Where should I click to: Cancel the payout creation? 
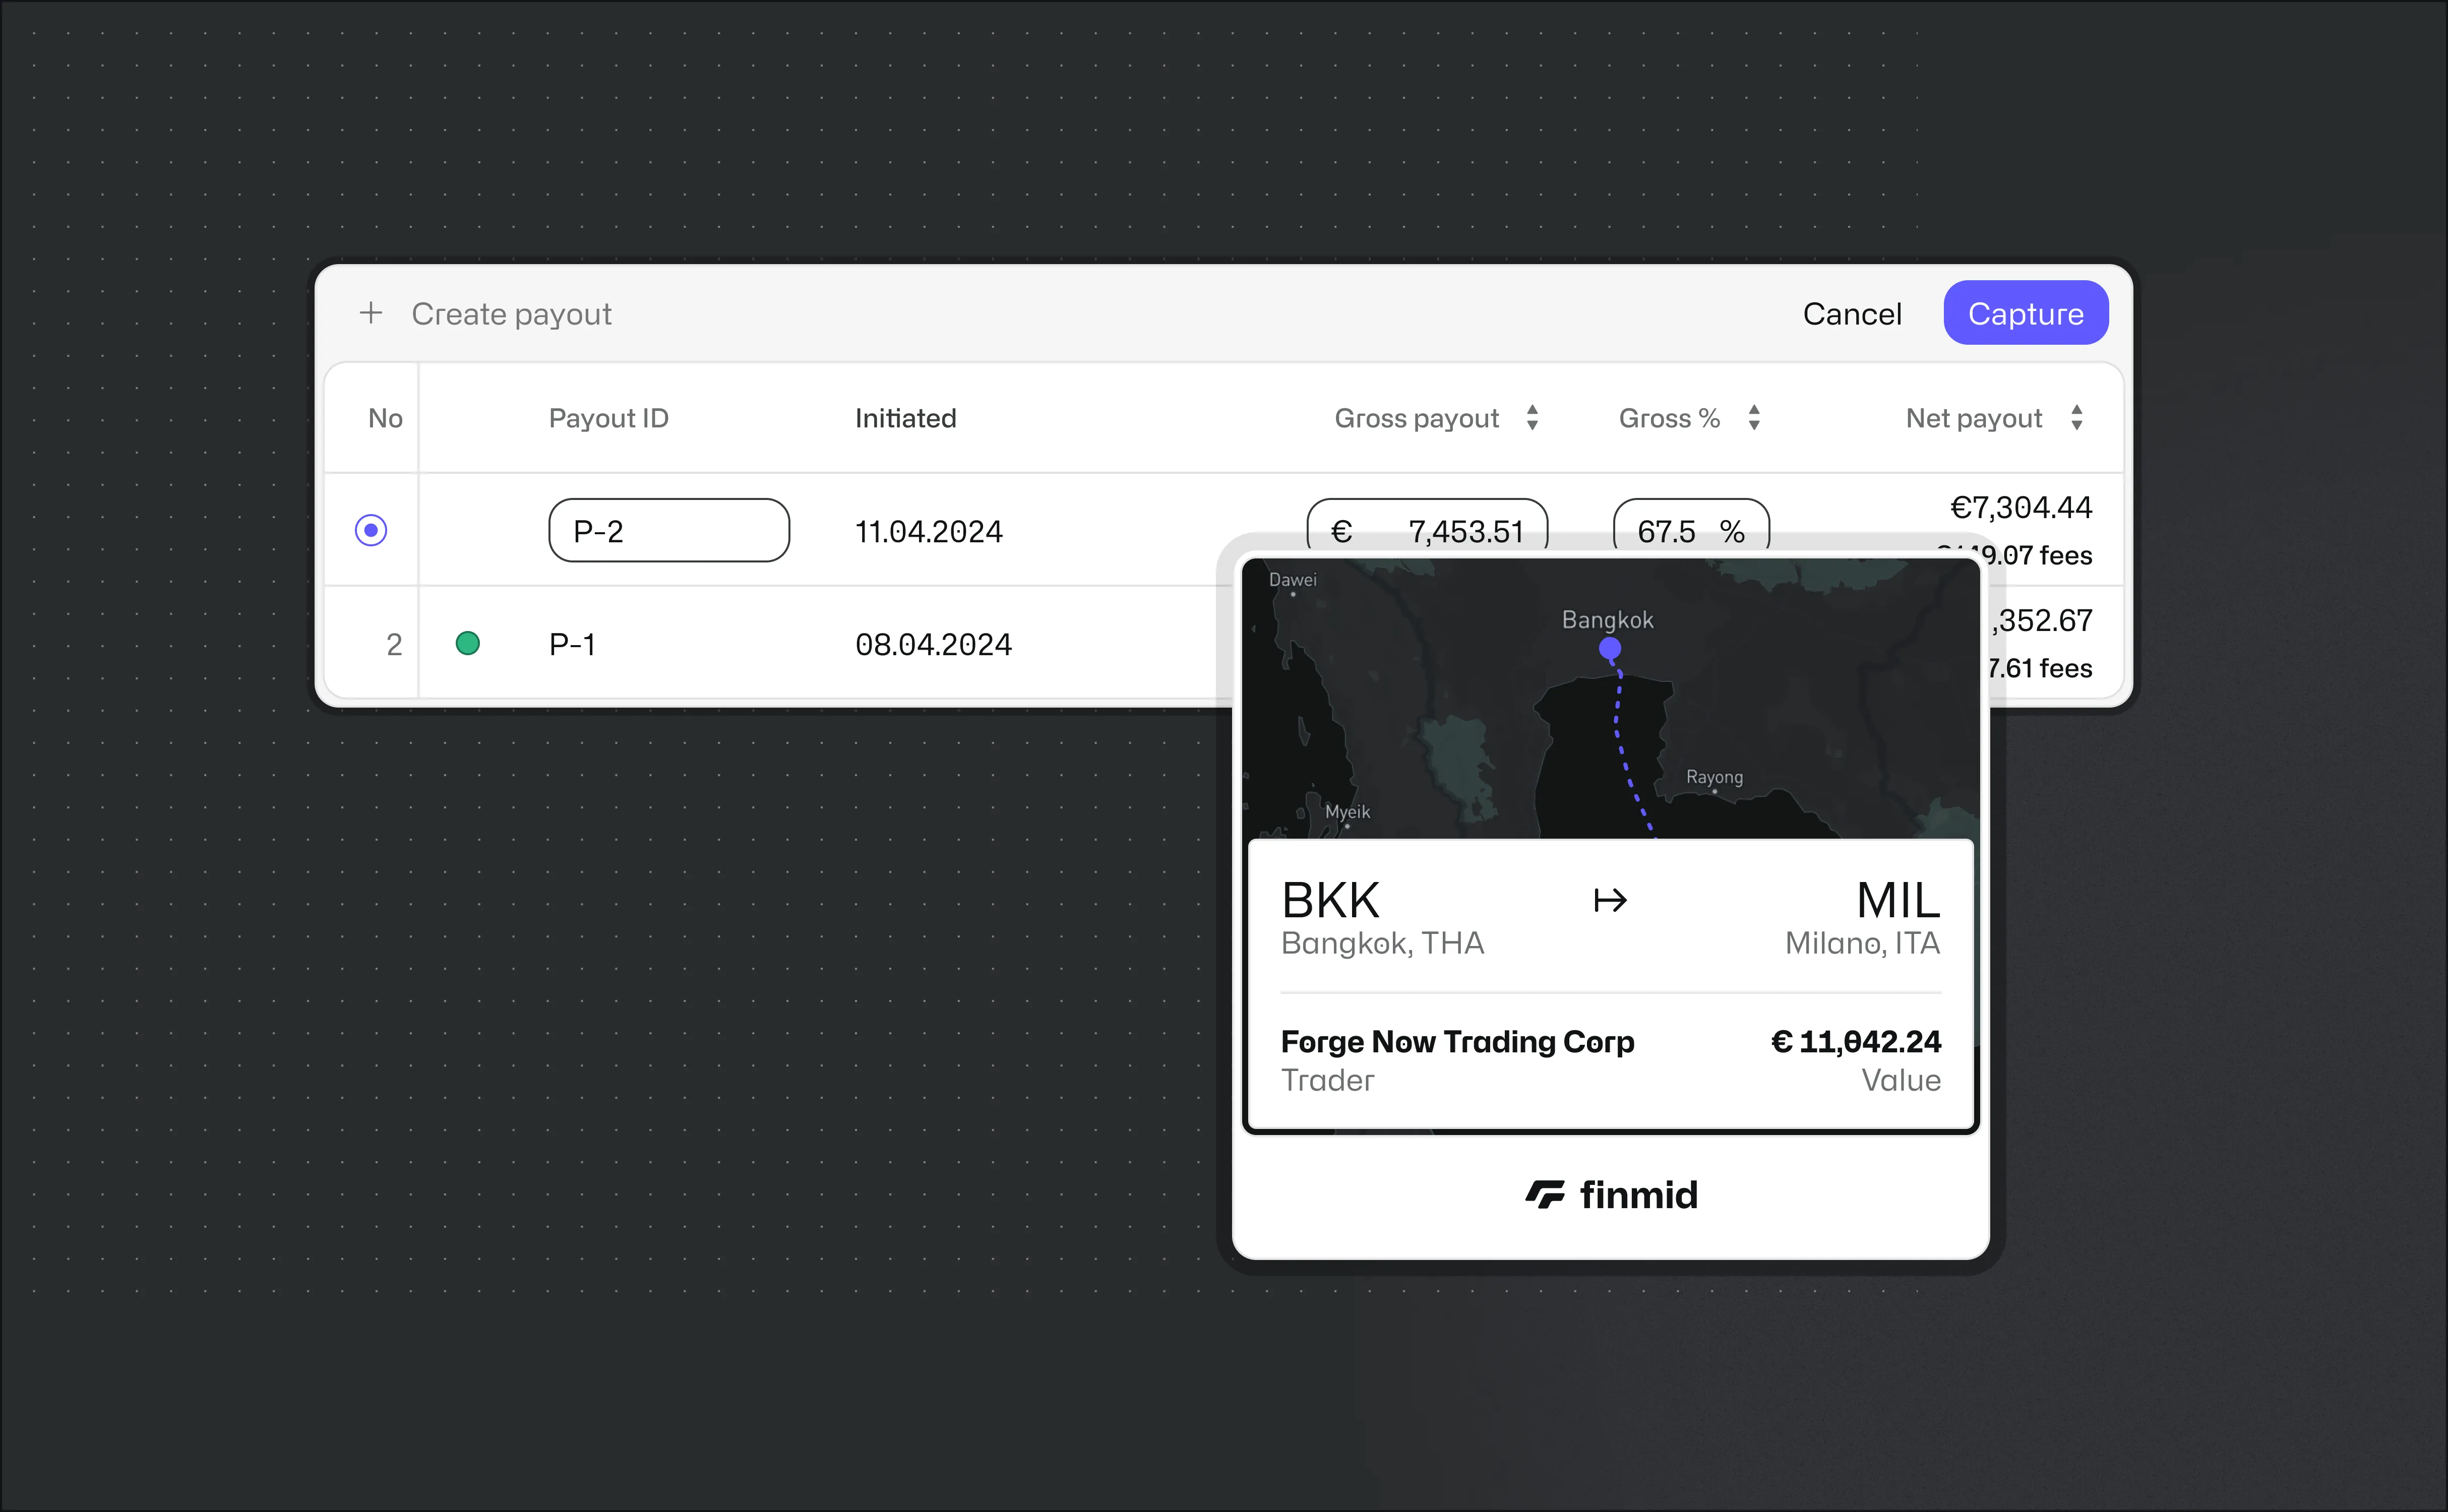pyautogui.click(x=1852, y=314)
